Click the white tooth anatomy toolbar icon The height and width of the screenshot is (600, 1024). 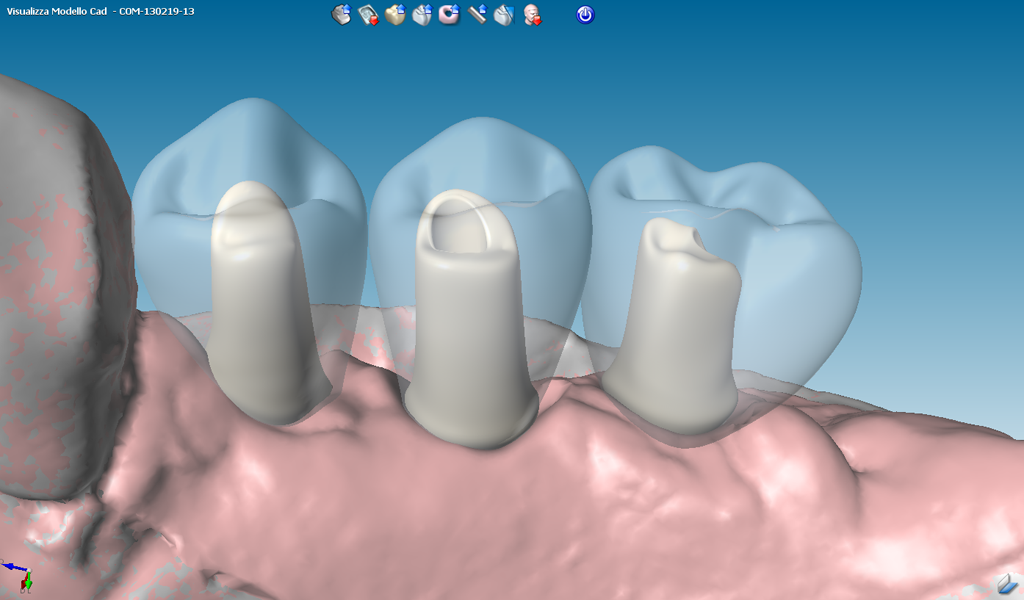422,15
